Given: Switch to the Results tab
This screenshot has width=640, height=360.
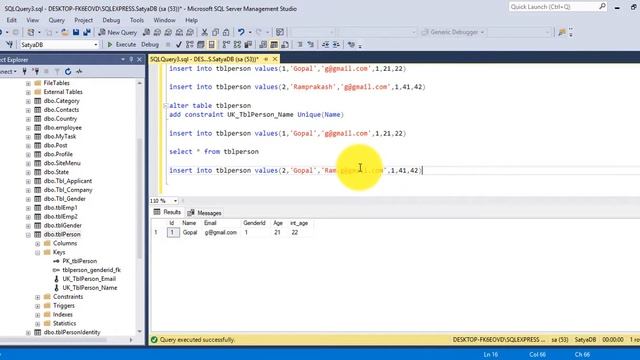Looking at the screenshot, I should (167, 212).
